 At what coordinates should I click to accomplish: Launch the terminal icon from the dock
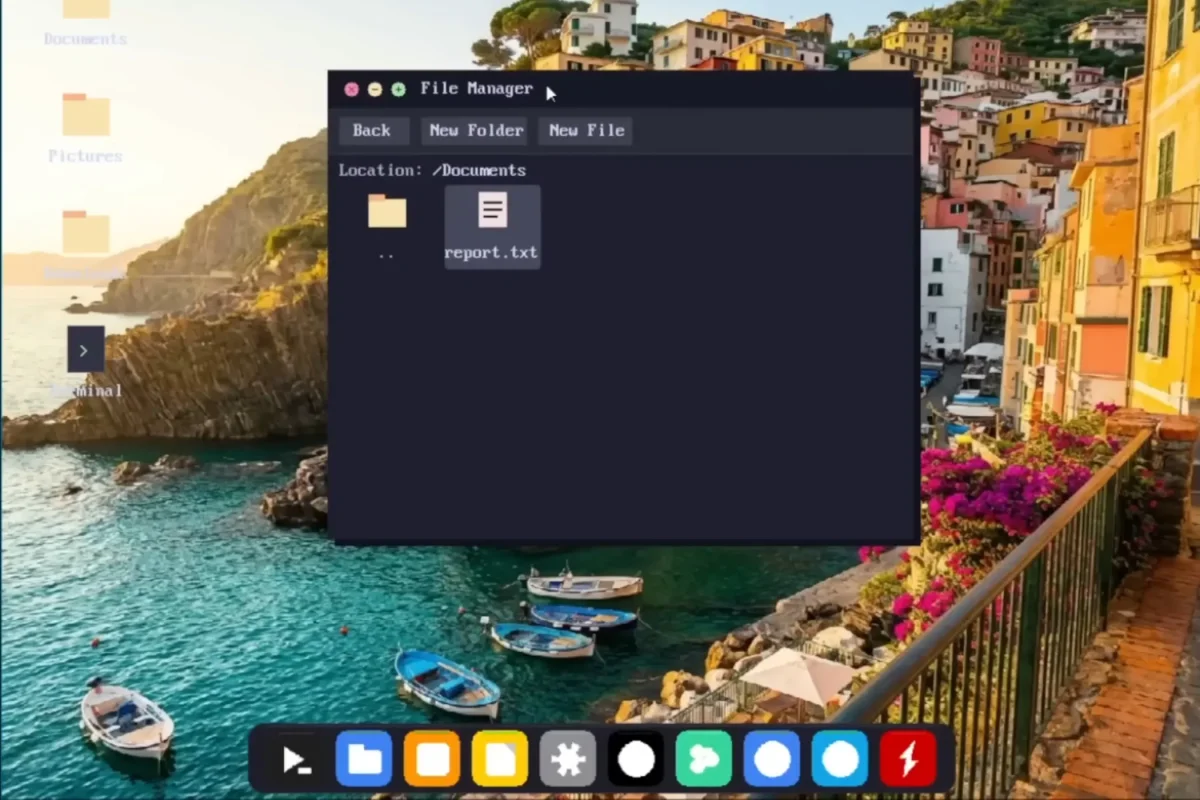[x=296, y=758]
